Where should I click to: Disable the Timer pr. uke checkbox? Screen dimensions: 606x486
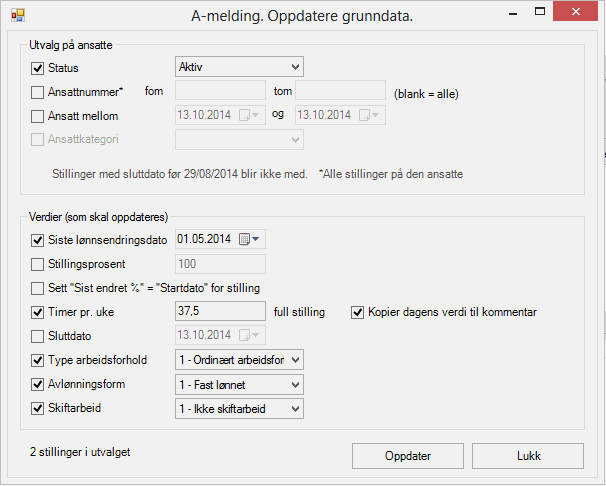(38, 312)
